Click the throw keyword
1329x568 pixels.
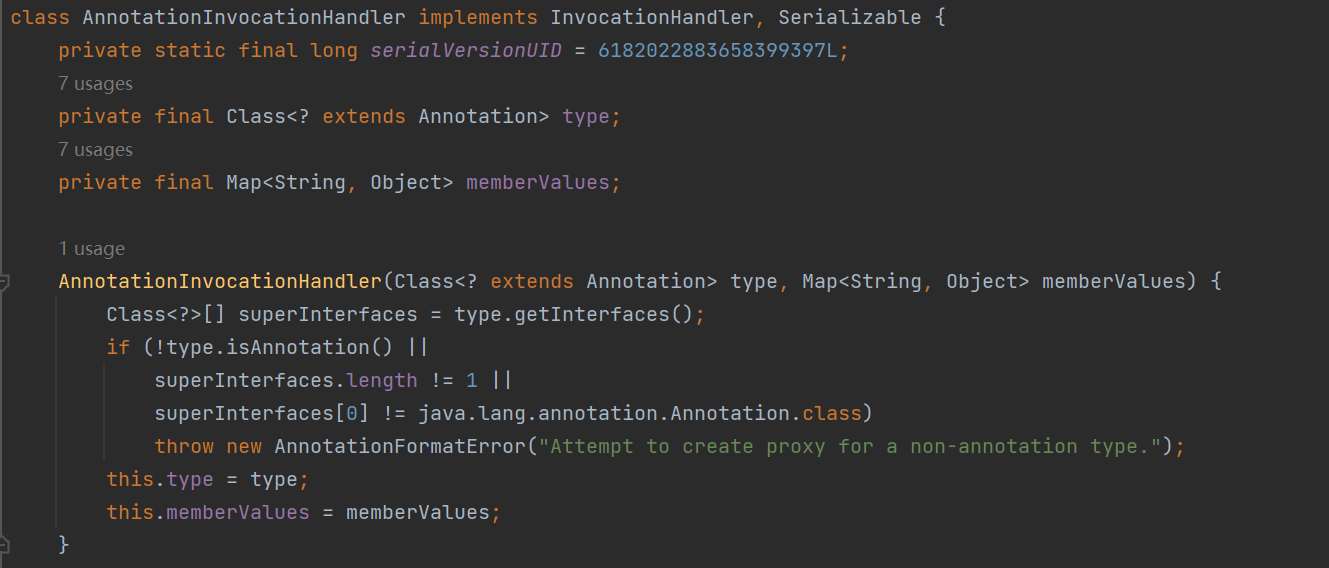(183, 447)
